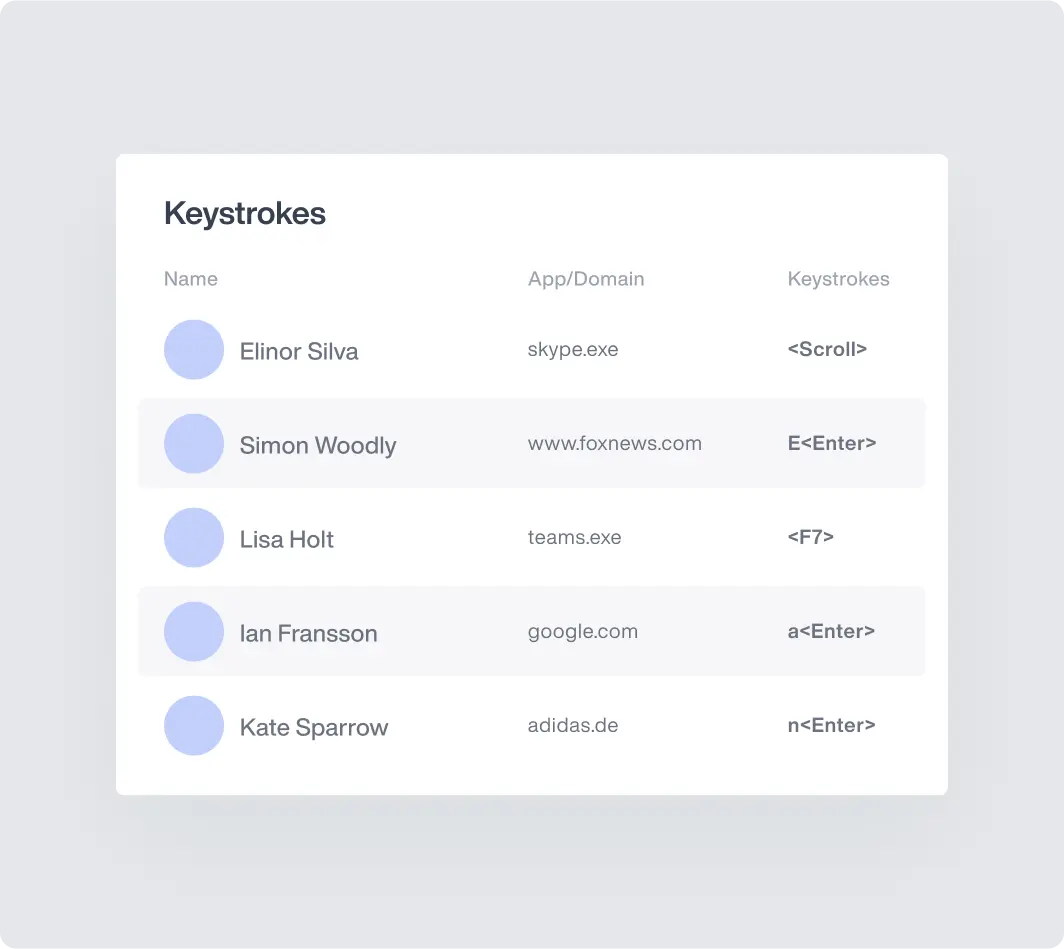Click the teams.exe app entry
The height and width of the screenshot is (949, 1064).
click(x=574, y=537)
